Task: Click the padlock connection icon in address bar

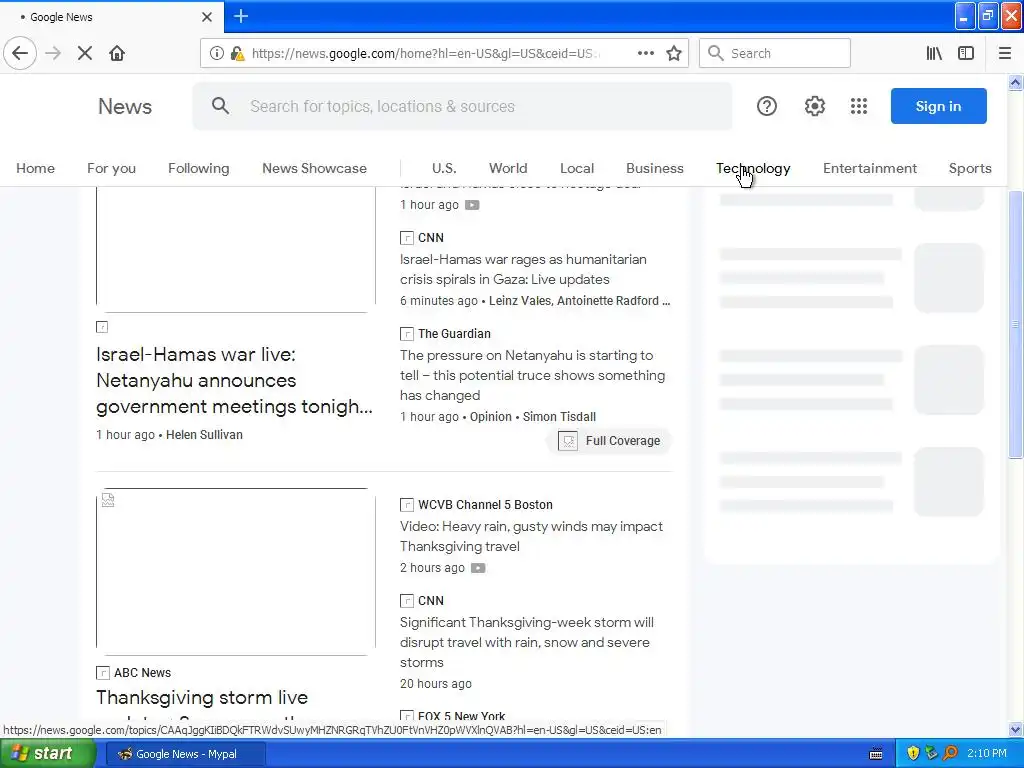Action: pyautogui.click(x=237, y=53)
